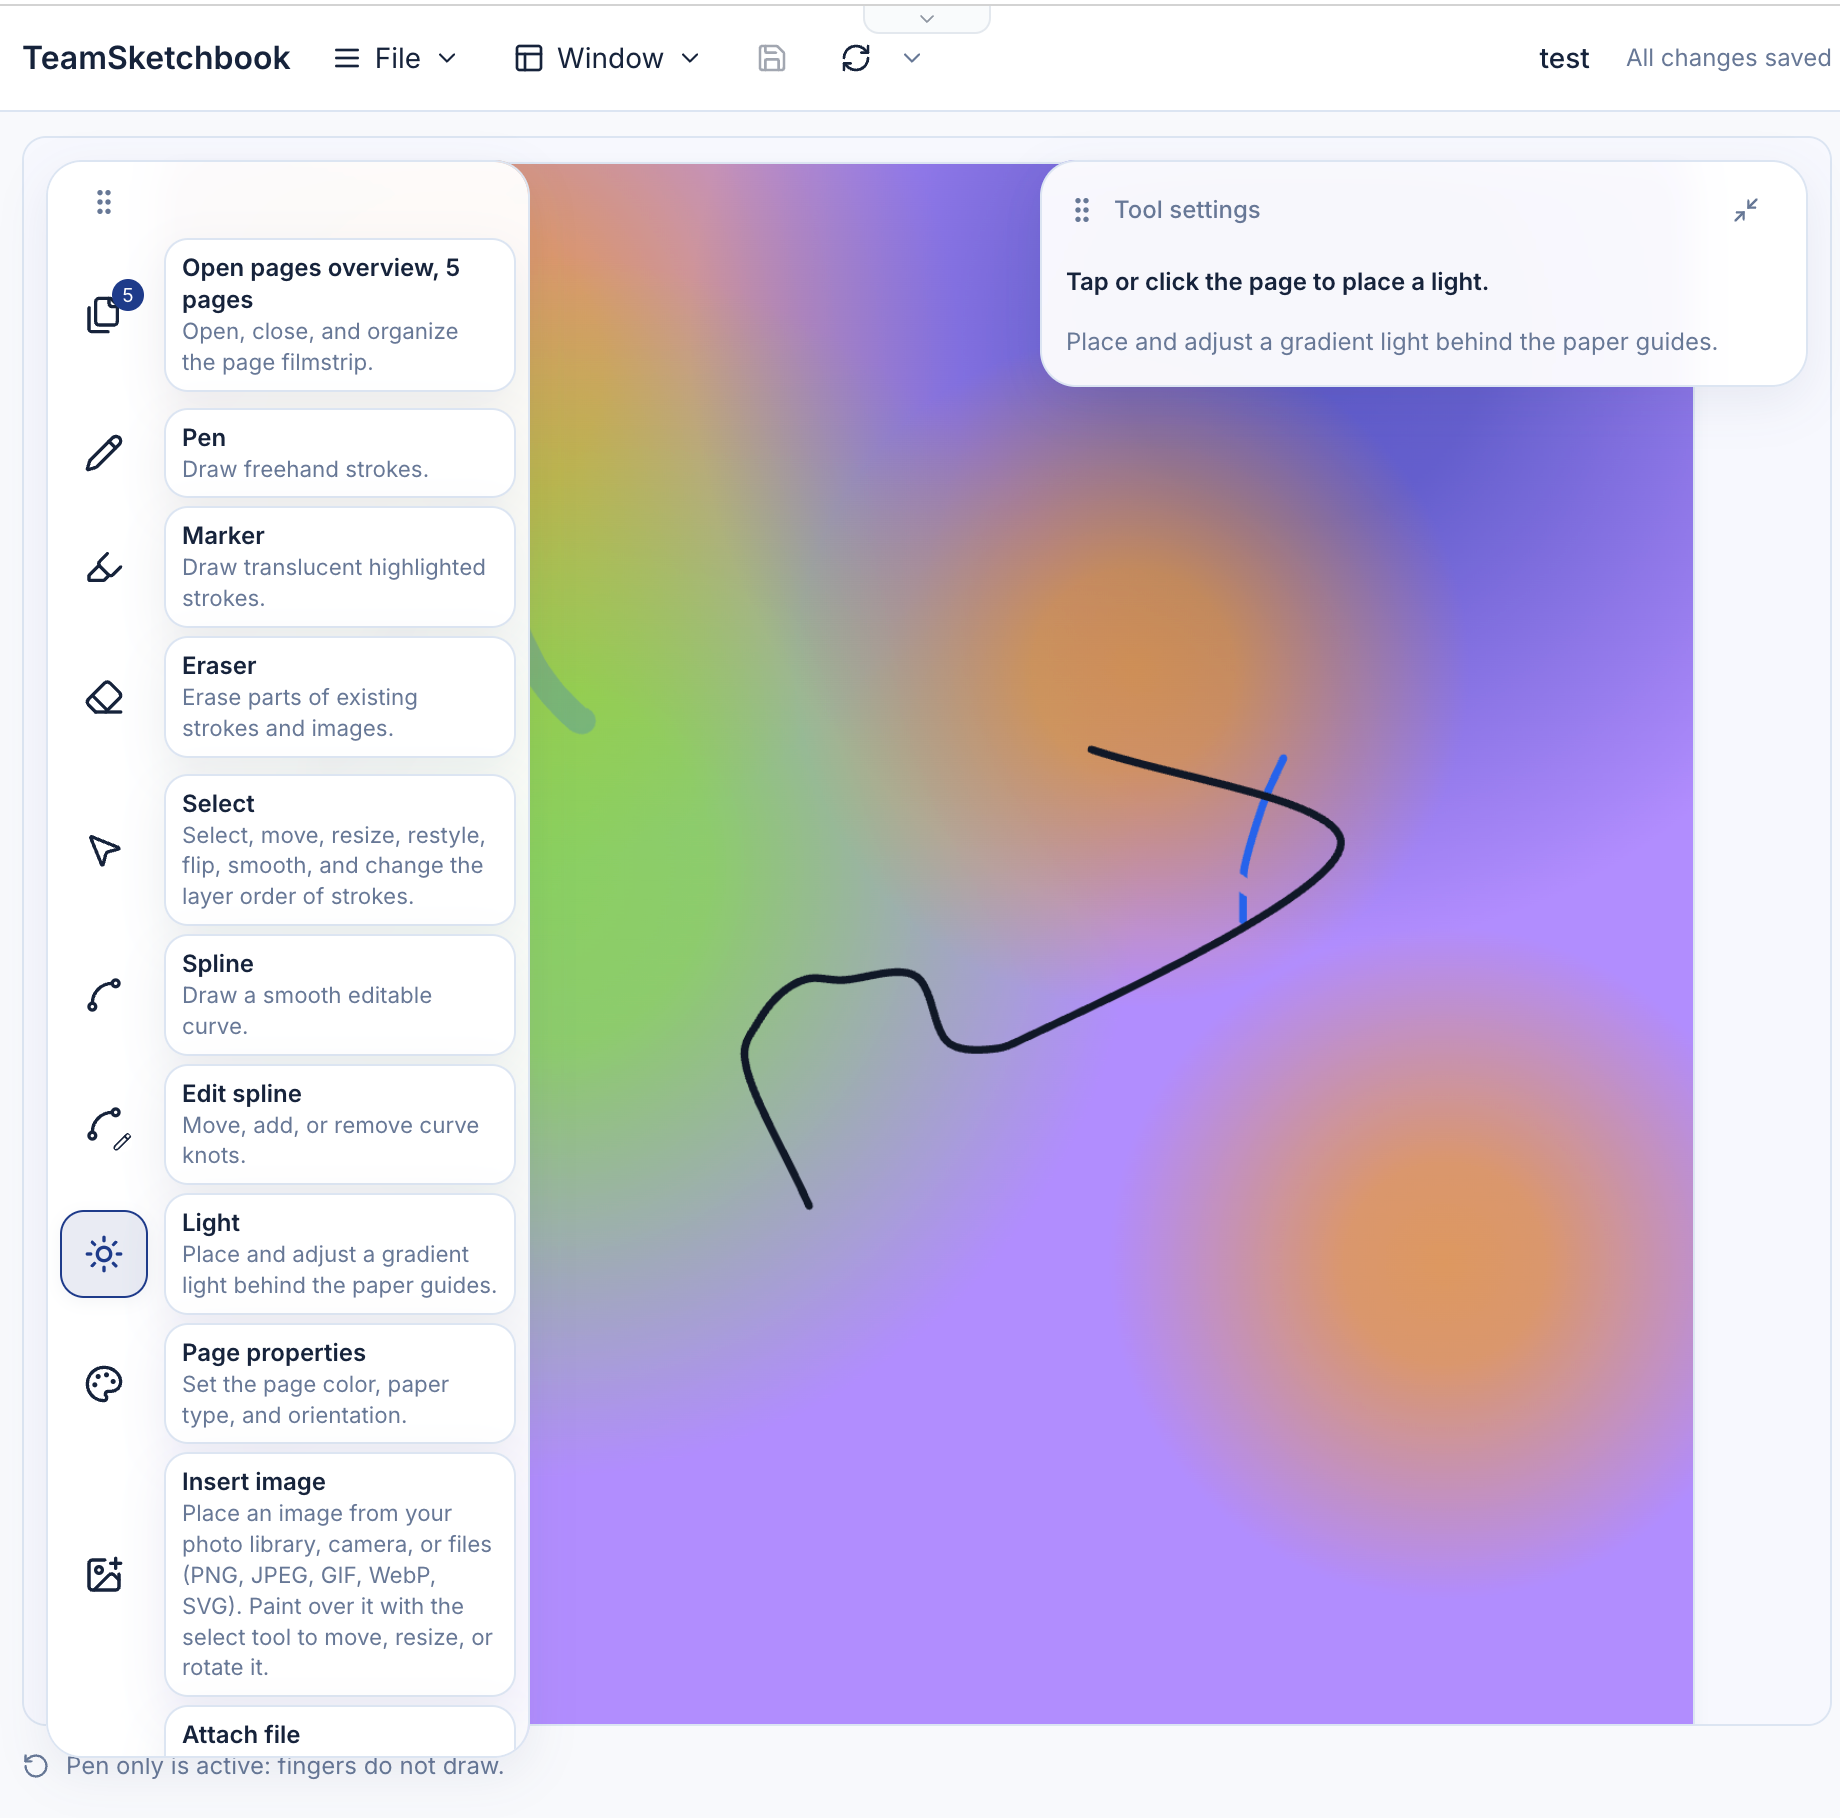Click the Insert image description card

(x=340, y=1575)
